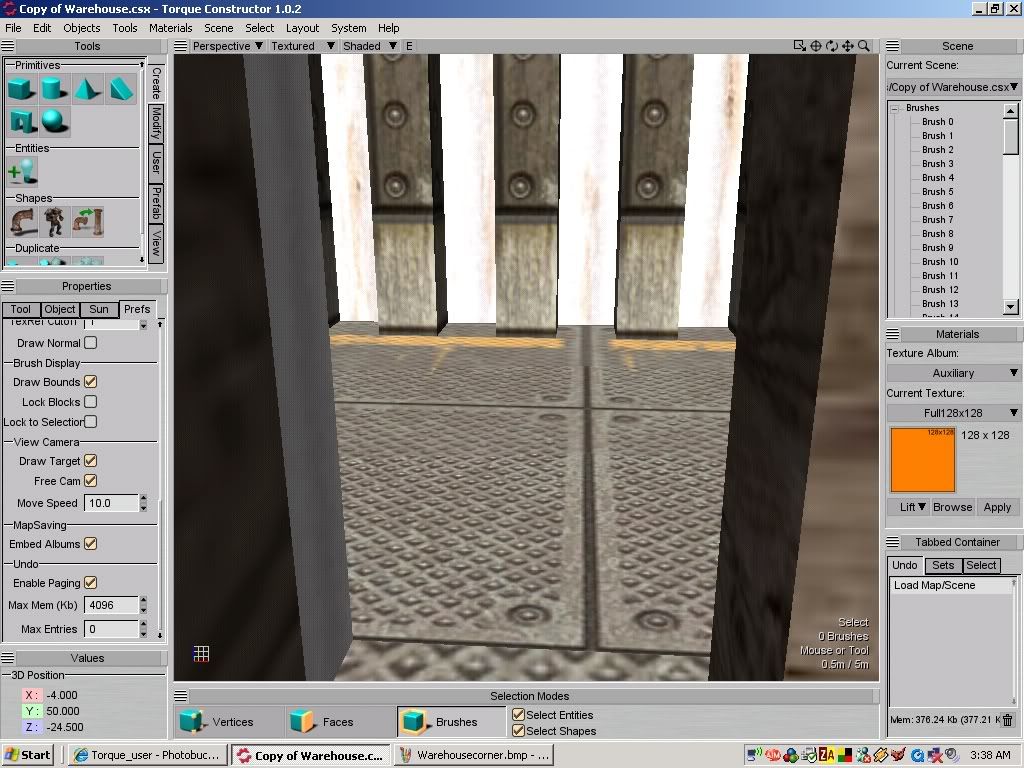Open the Perspective view dropdown
This screenshot has height=768, width=1024.
227,46
